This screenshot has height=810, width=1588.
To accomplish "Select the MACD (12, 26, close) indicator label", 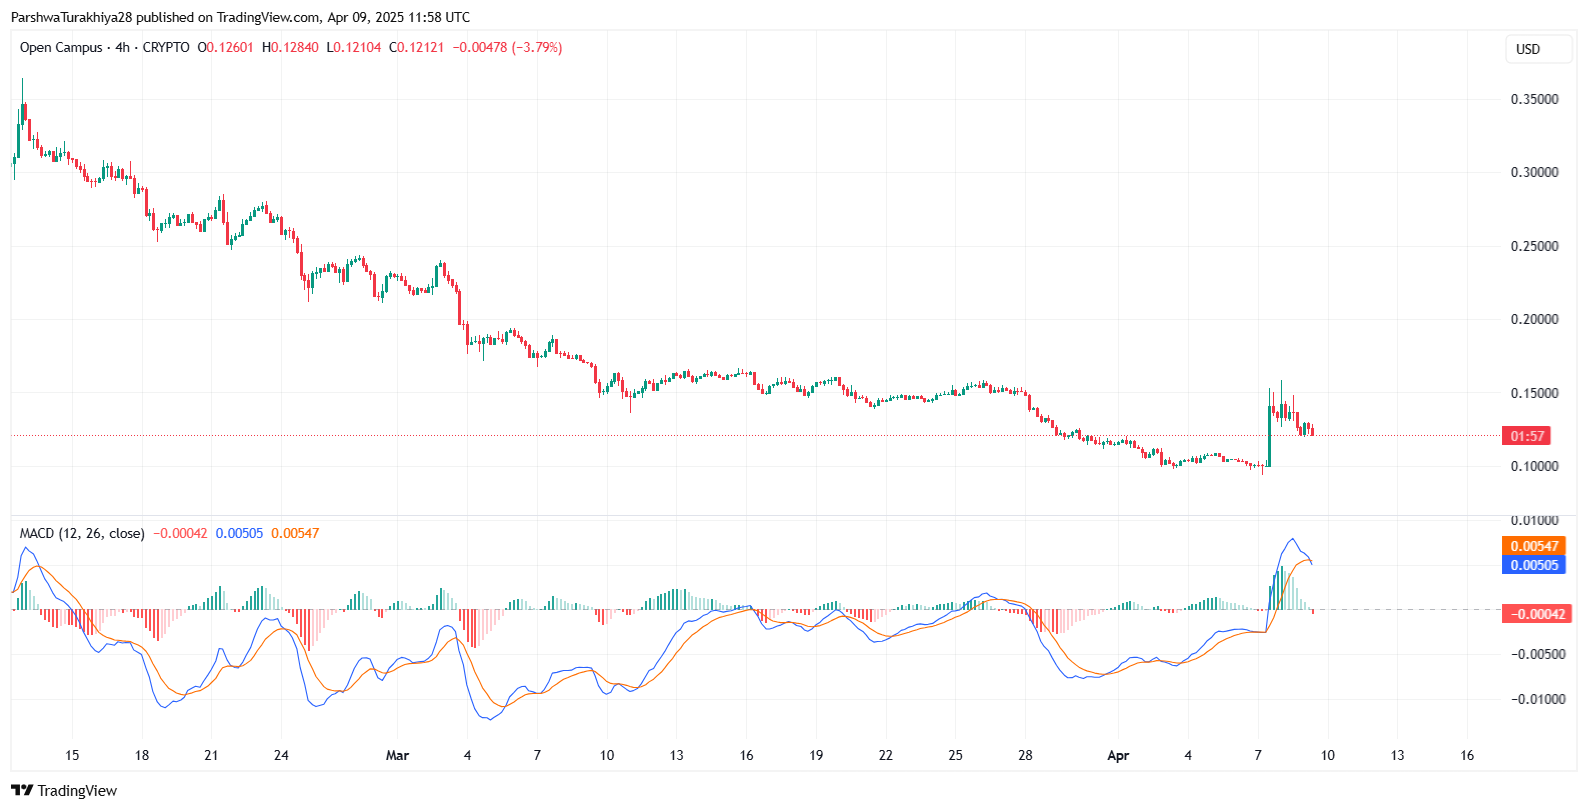I will [82, 533].
